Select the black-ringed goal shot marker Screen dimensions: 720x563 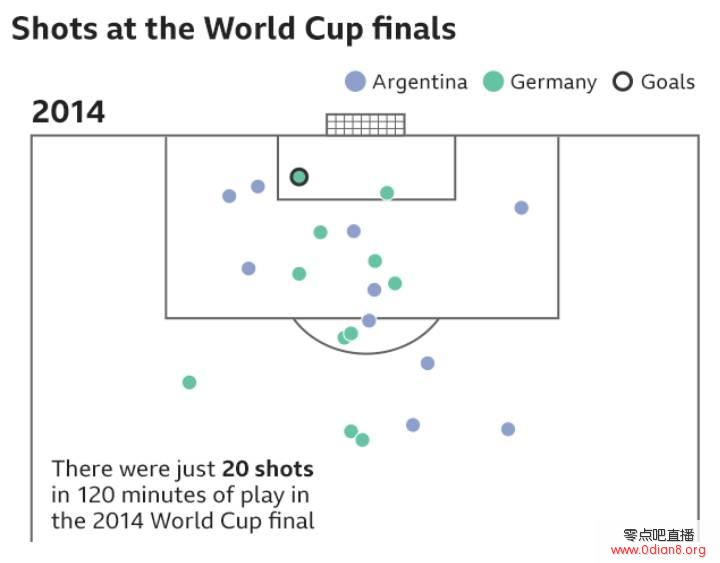(299, 177)
